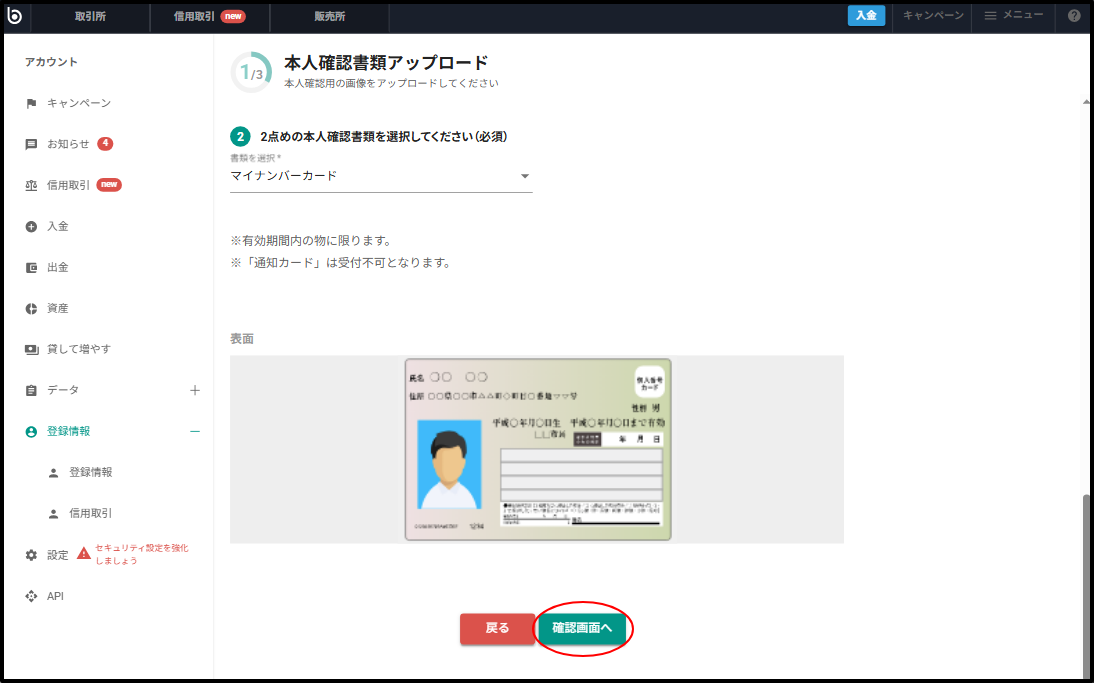Viewport: 1094px width, 683px height.
Task: Click the 資産 pie-chart icon
Action: (x=31, y=307)
